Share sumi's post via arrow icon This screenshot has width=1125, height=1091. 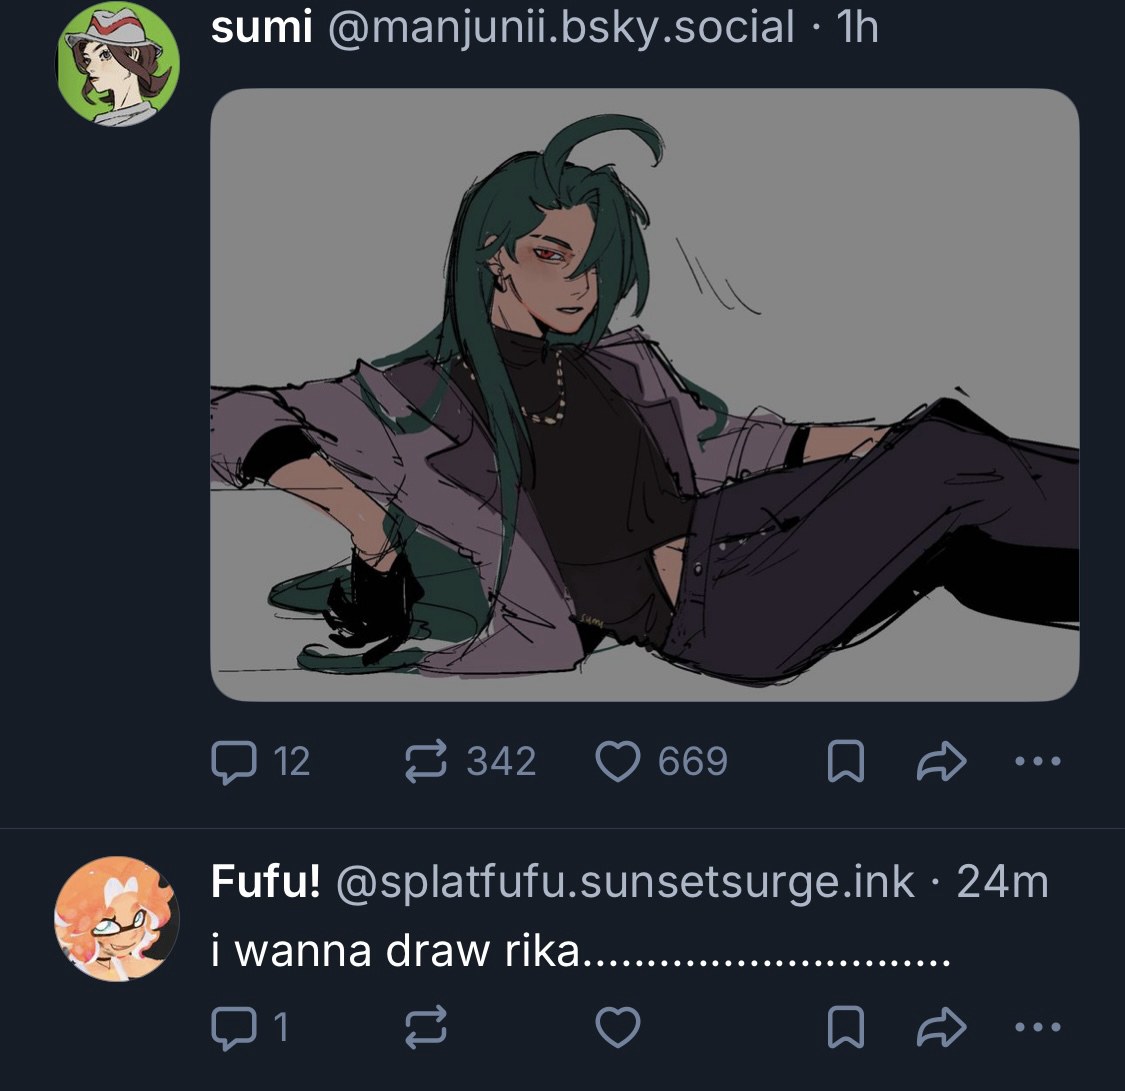941,763
